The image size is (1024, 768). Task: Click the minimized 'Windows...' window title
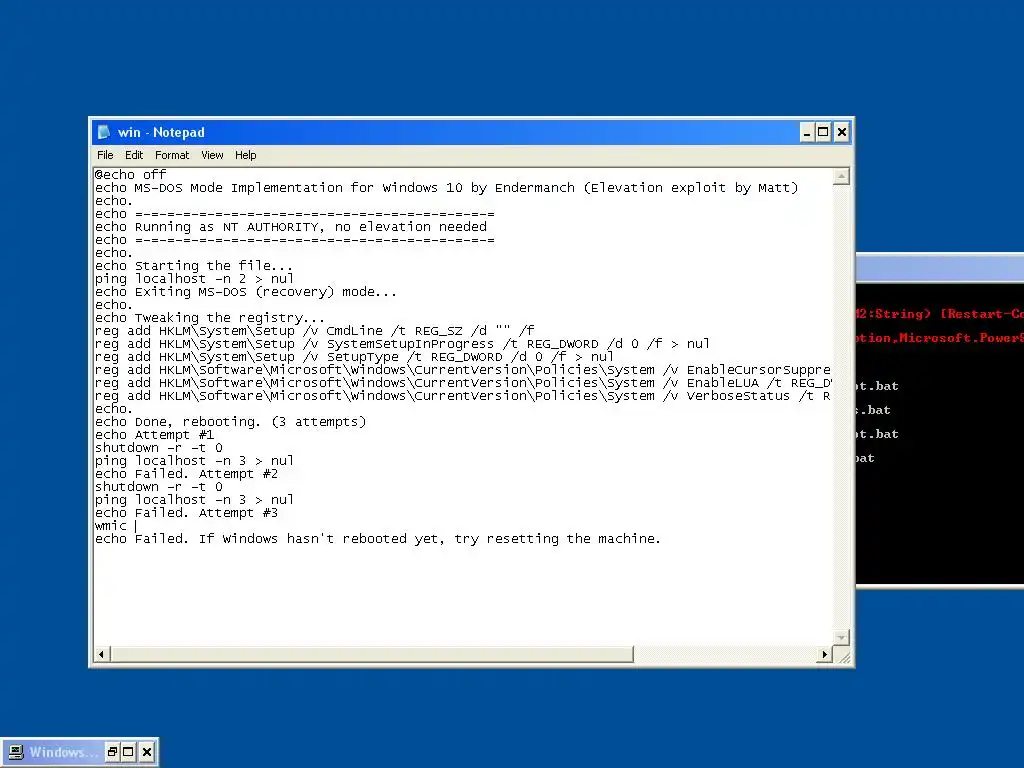tap(63, 752)
